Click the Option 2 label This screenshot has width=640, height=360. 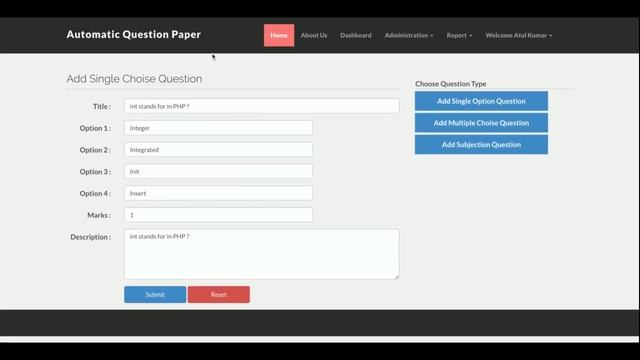pos(95,150)
